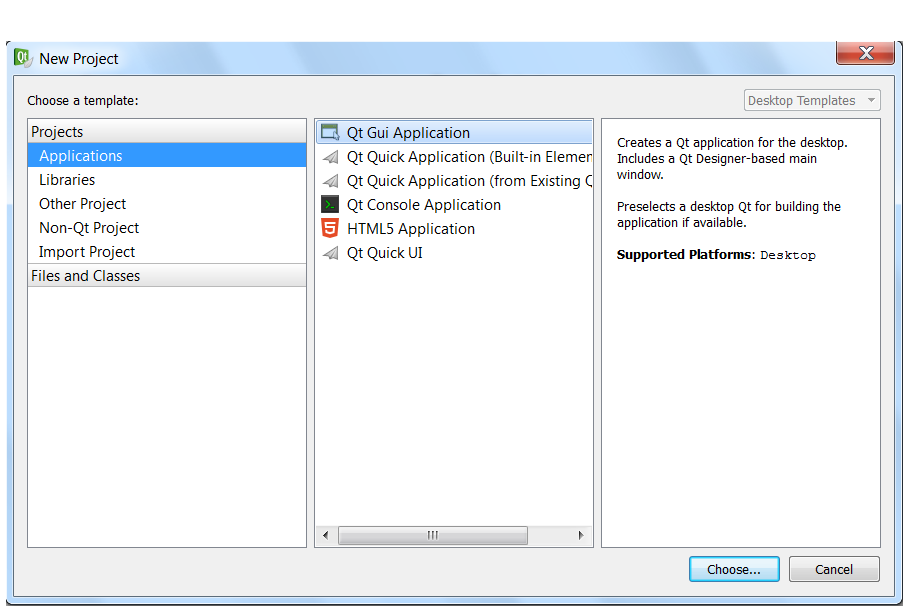
Task: Select the Qt Quick Application (from Existing) template
Action: pos(454,181)
